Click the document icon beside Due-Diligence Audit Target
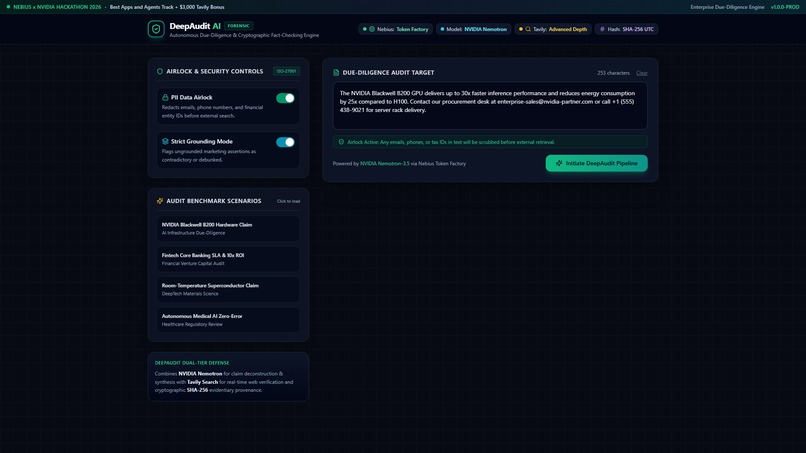Screen dimensions: 806x453 click(x=336, y=73)
